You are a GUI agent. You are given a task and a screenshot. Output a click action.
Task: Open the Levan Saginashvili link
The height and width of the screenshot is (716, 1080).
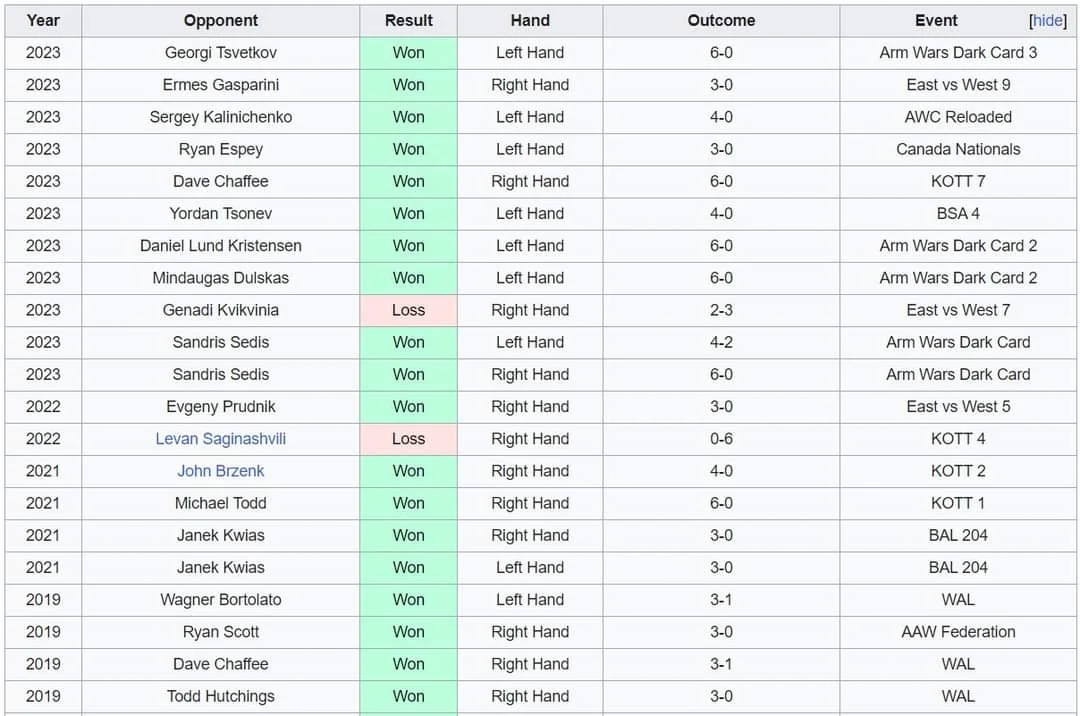[220, 438]
